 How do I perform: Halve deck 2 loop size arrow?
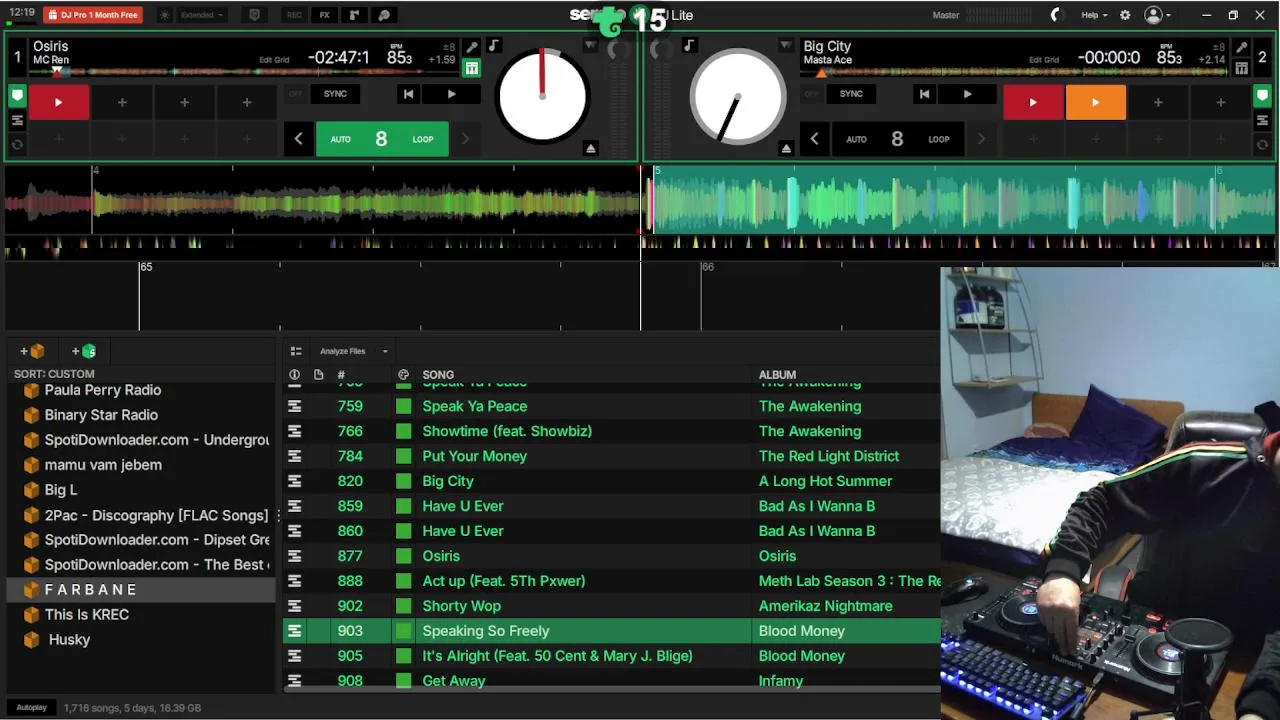(x=814, y=139)
